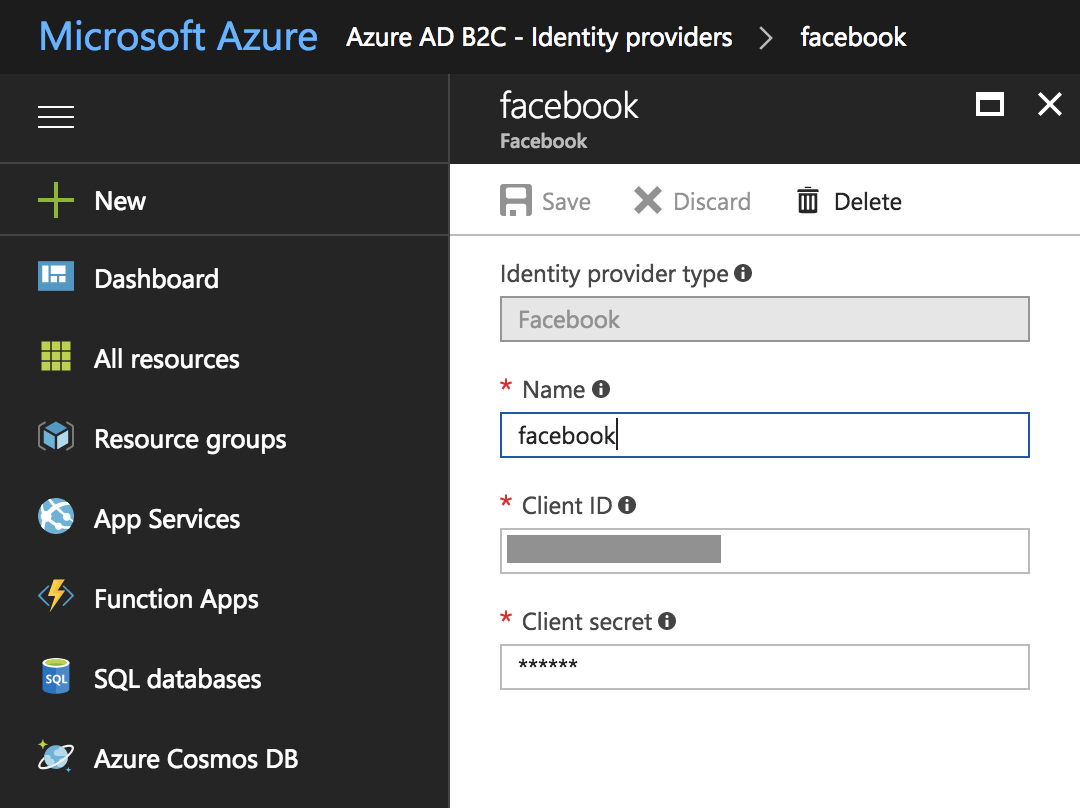Click the Client ID label text
This screenshot has width=1080, height=808.
pyautogui.click(x=567, y=506)
